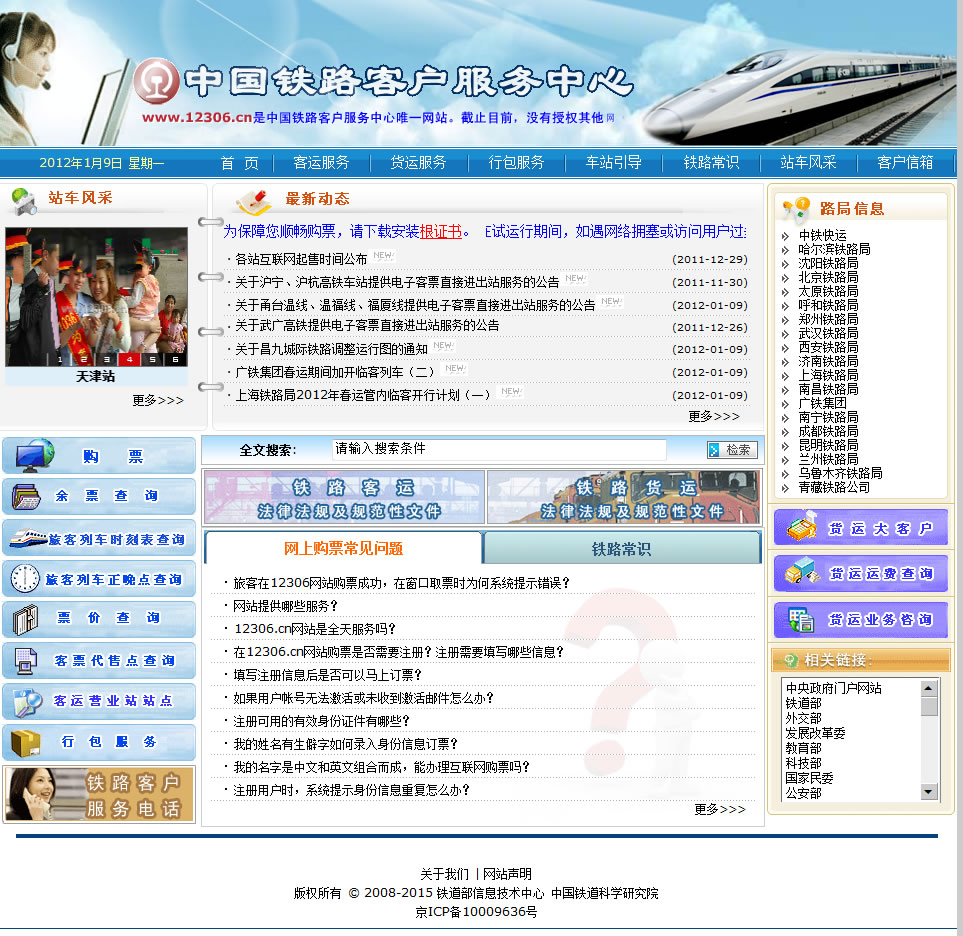Click the train icon beside 旅客列车时刻表查询
Viewport: 963px width, 936px height.
[28, 538]
